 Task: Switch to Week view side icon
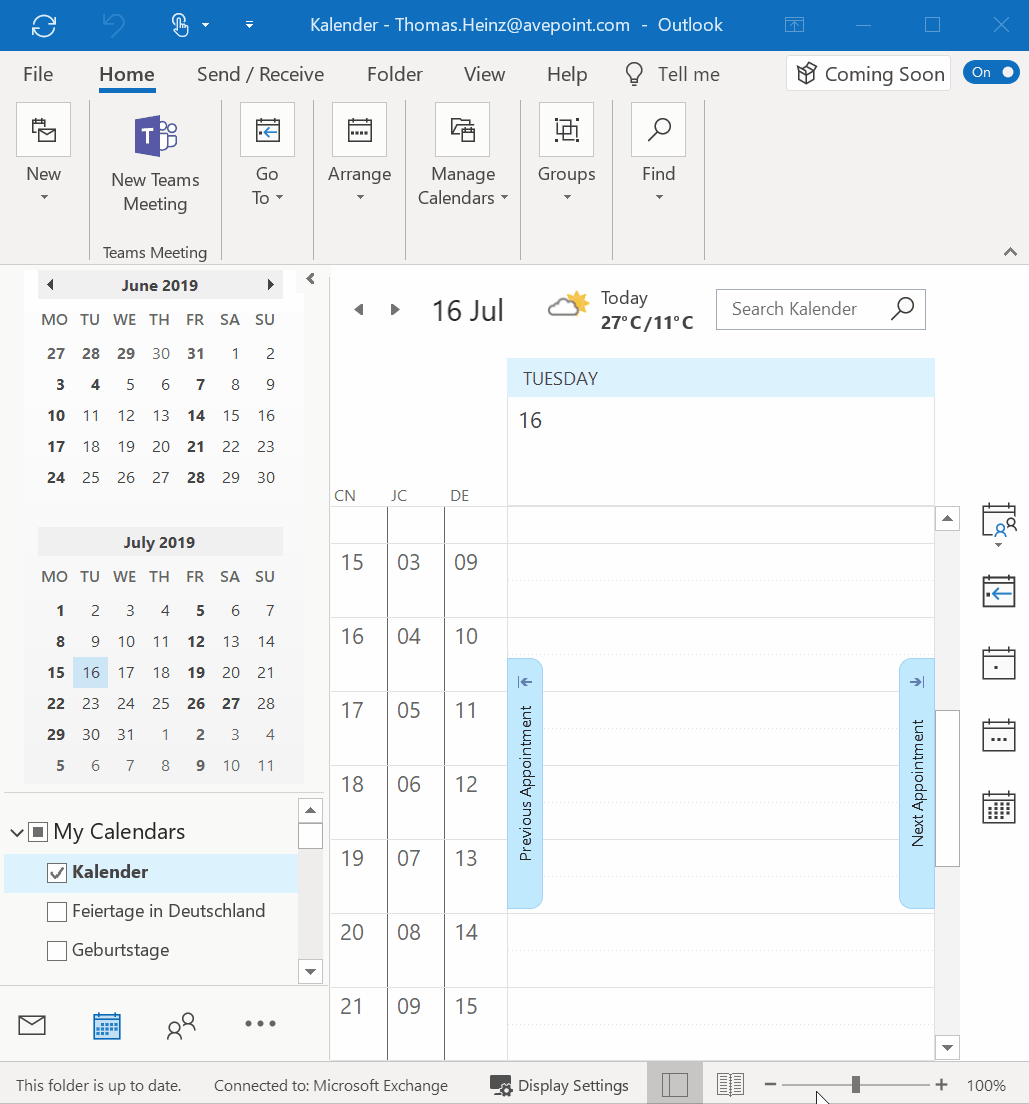pyautogui.click(x=999, y=736)
